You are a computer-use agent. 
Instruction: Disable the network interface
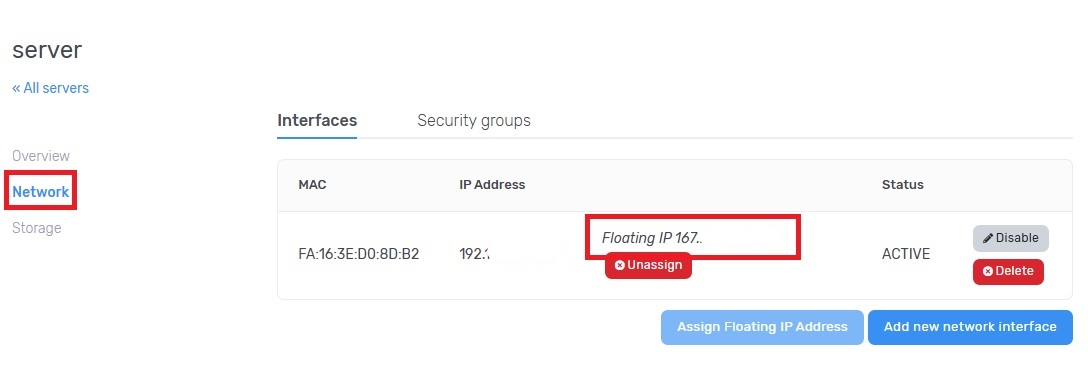pyautogui.click(x=1010, y=238)
